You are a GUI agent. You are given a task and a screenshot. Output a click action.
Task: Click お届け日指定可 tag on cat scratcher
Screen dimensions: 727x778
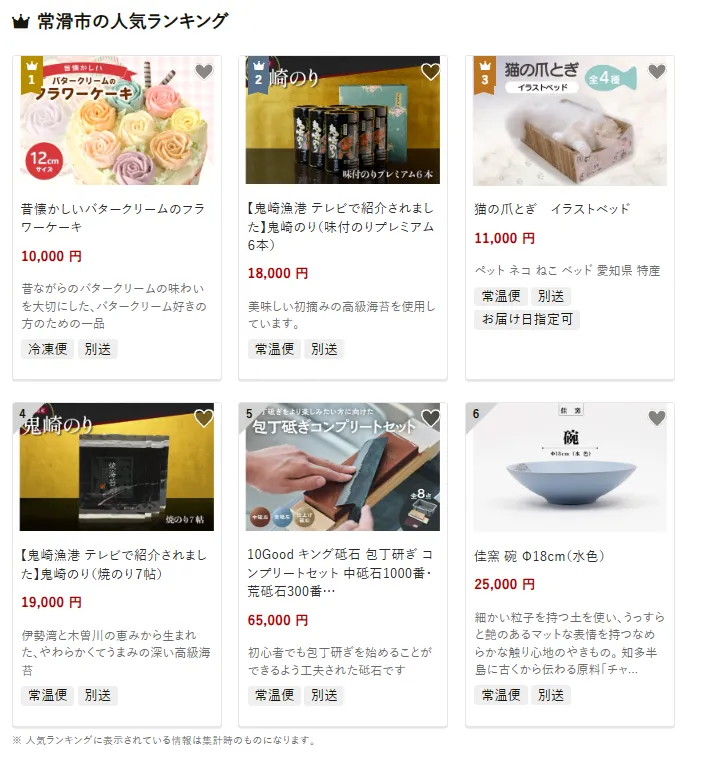[527, 319]
